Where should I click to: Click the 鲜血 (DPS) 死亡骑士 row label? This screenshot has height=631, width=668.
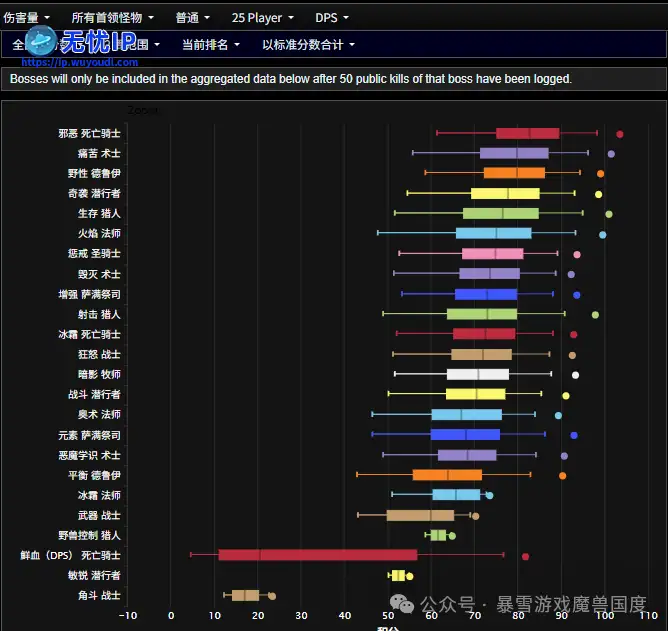click(70, 555)
